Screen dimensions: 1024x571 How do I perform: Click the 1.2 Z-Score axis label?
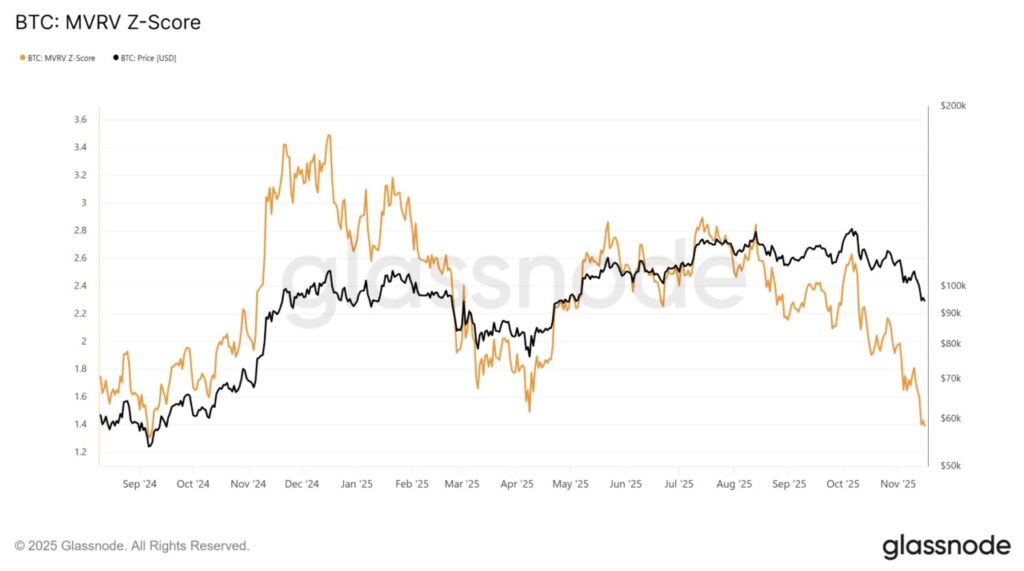click(x=81, y=452)
